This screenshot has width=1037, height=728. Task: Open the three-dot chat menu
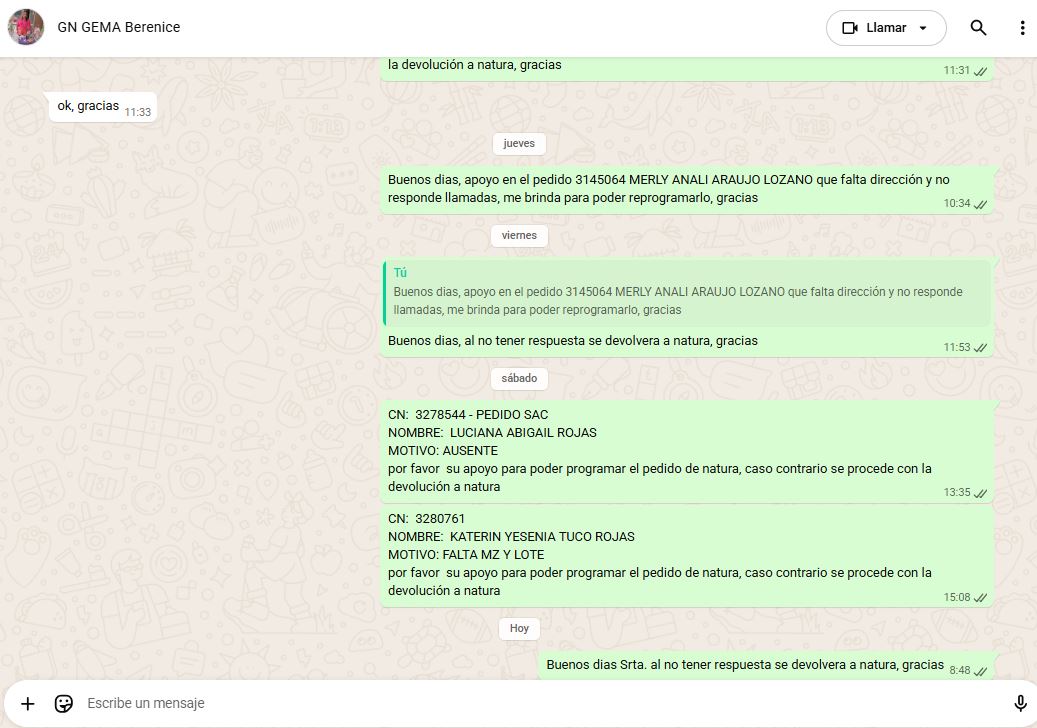1021,28
